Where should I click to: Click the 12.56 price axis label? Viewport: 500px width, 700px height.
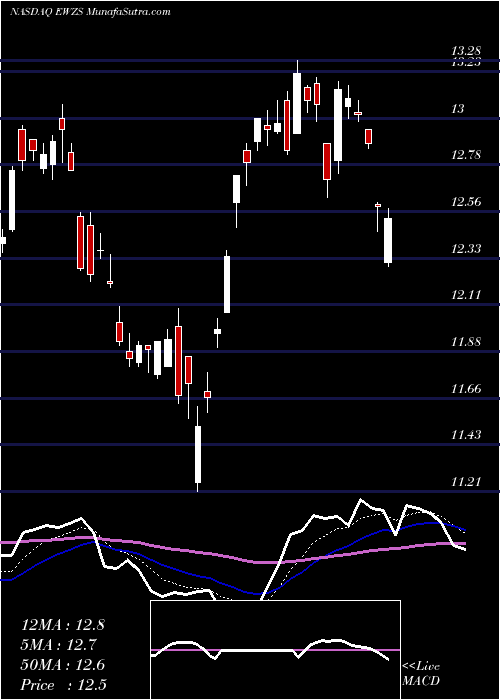[x=468, y=202]
